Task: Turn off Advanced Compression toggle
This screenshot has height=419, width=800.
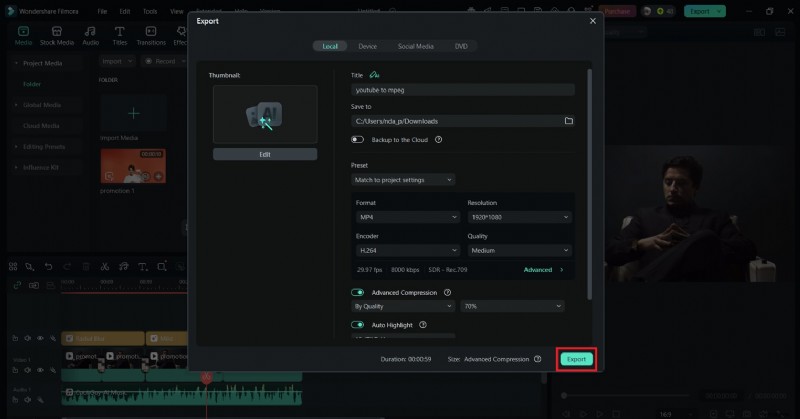Action: coord(357,293)
